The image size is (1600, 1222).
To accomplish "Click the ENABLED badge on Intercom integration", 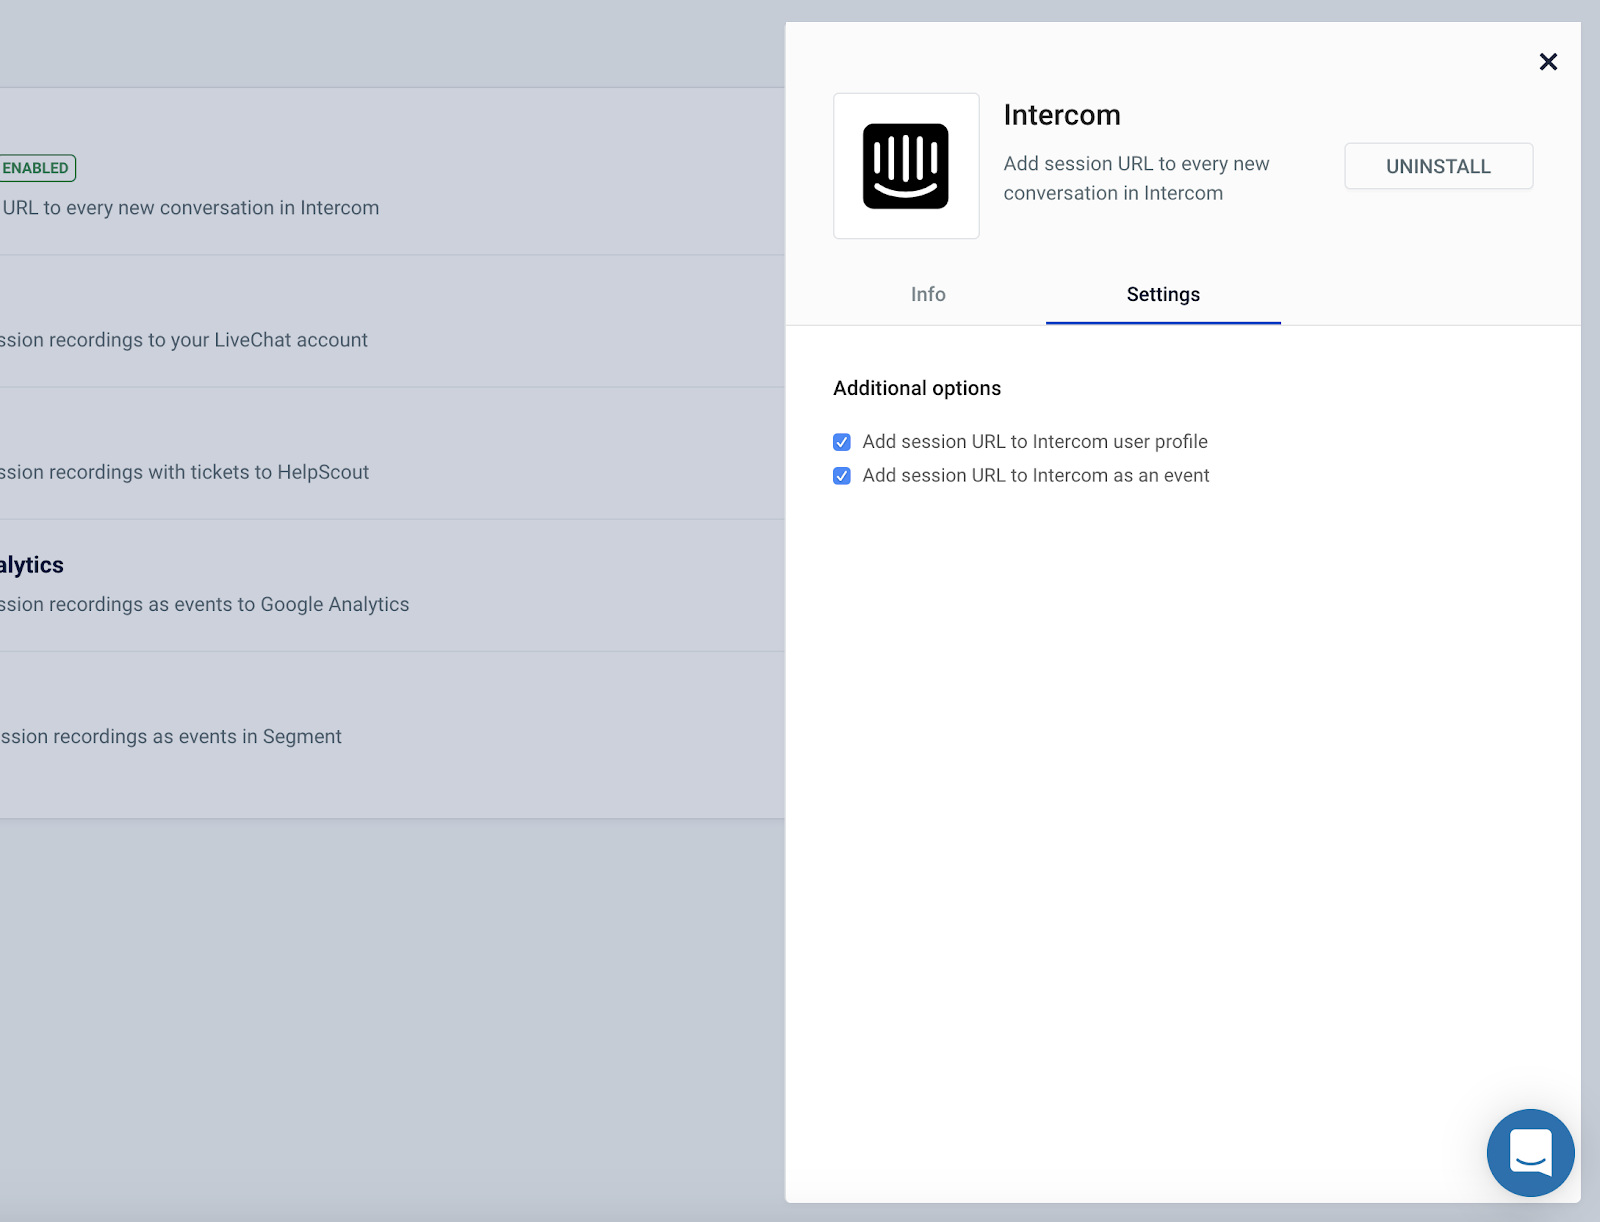I will point(37,167).
